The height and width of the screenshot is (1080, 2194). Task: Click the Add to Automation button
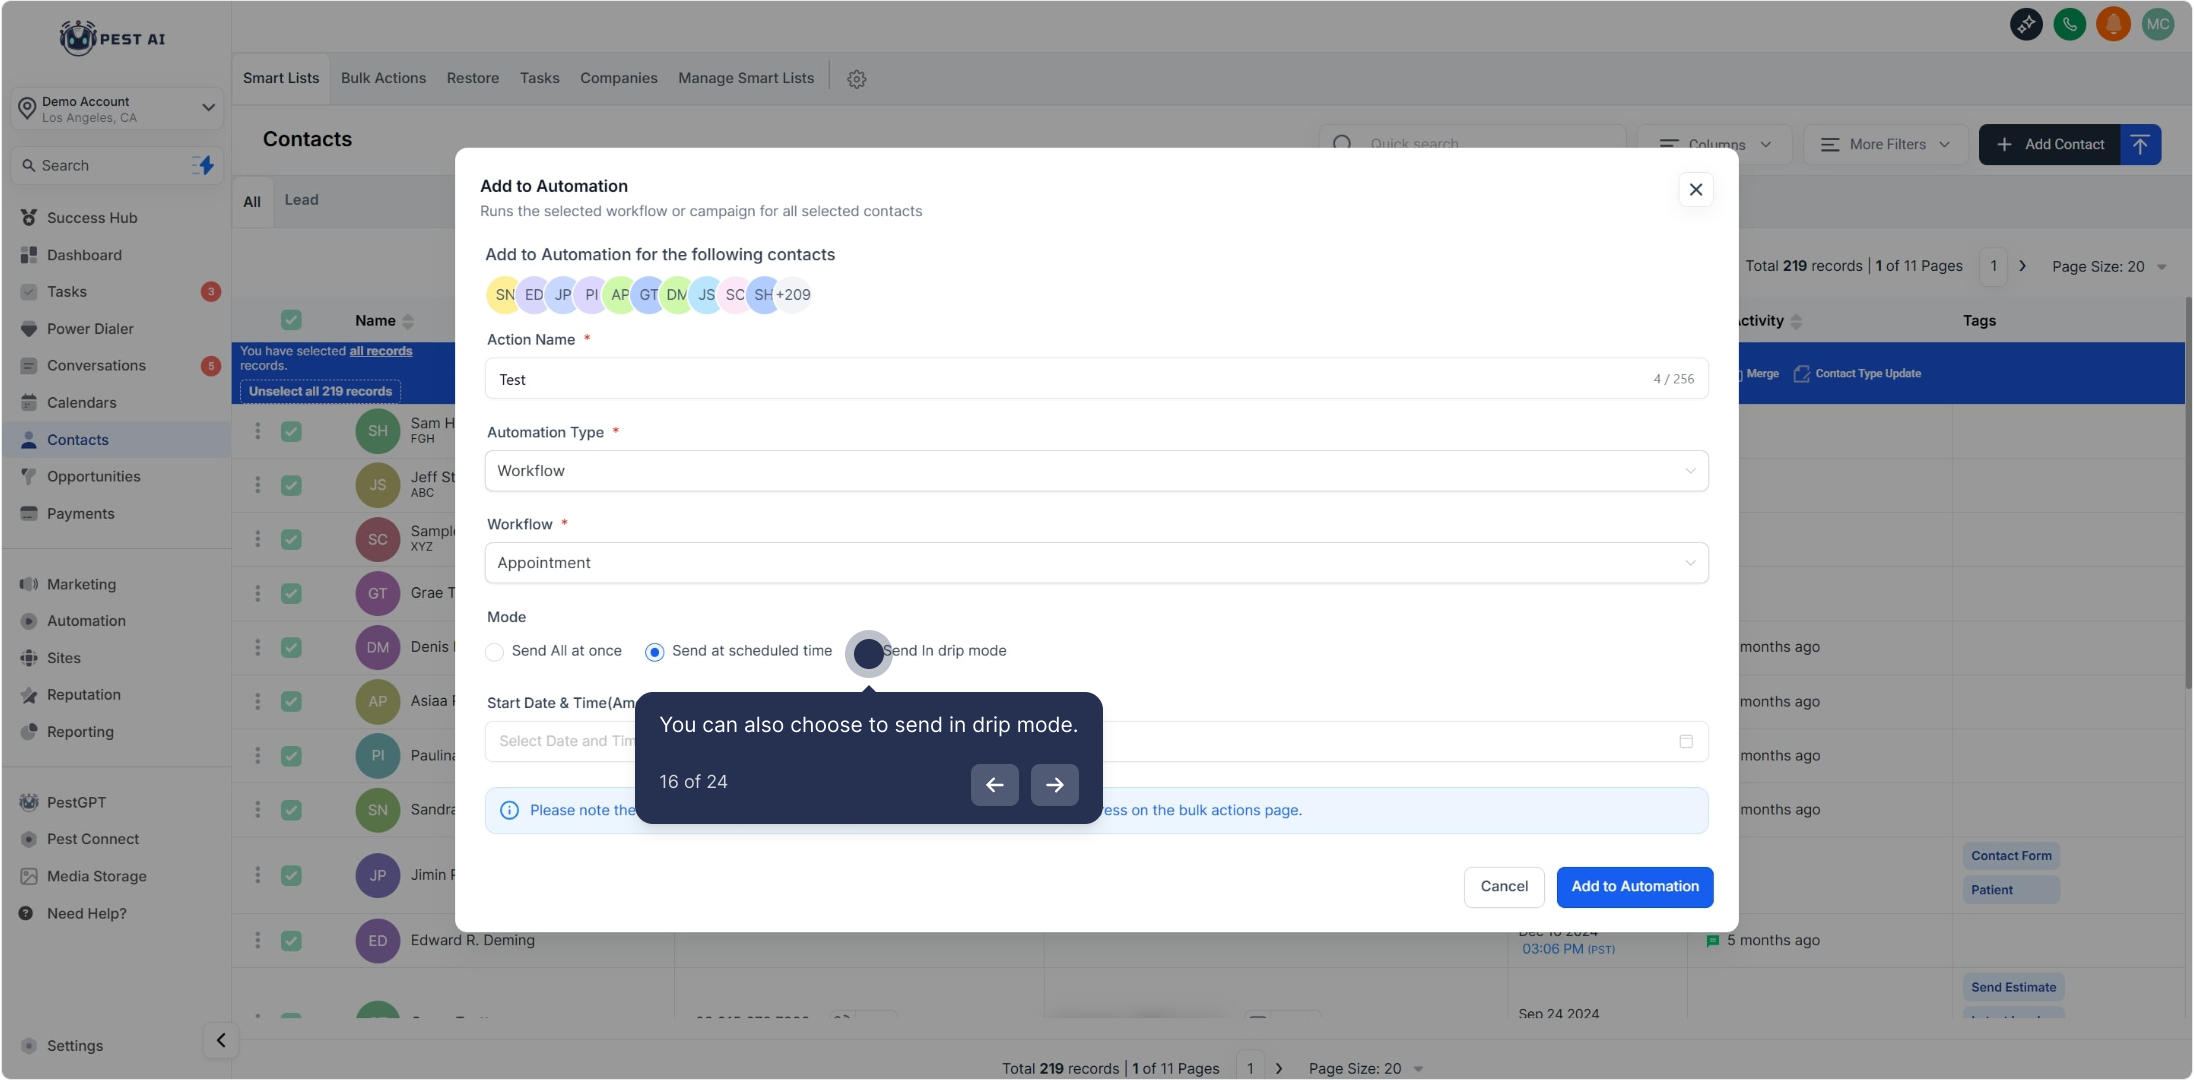1634,887
